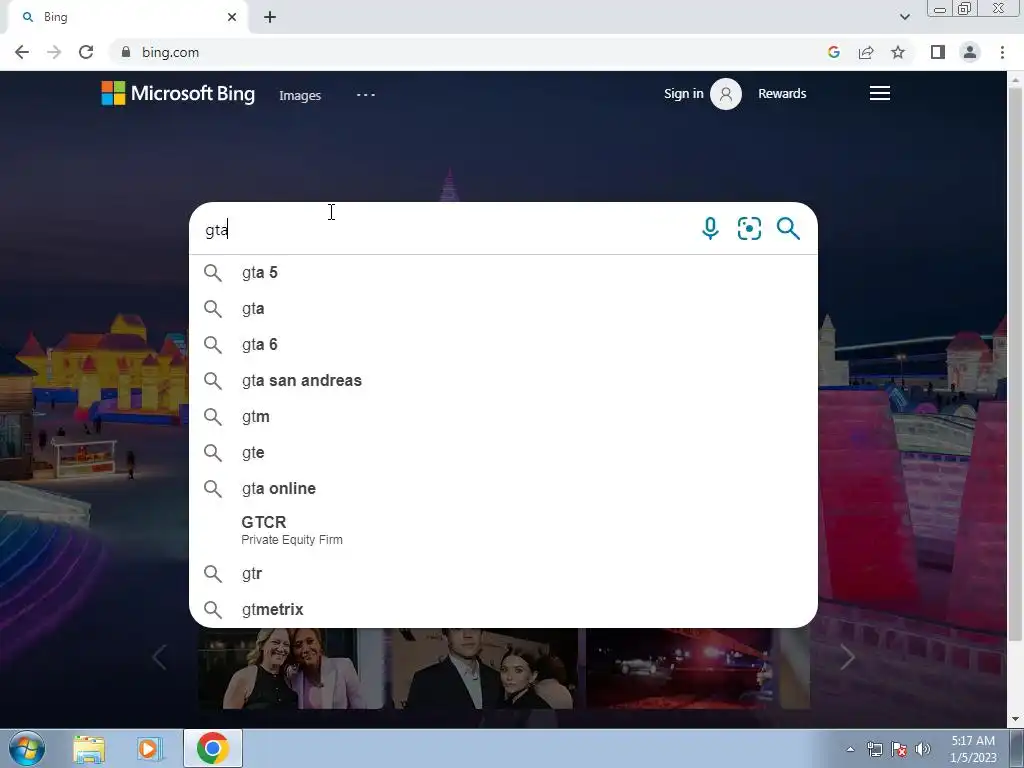Click Sign in

click(683, 93)
